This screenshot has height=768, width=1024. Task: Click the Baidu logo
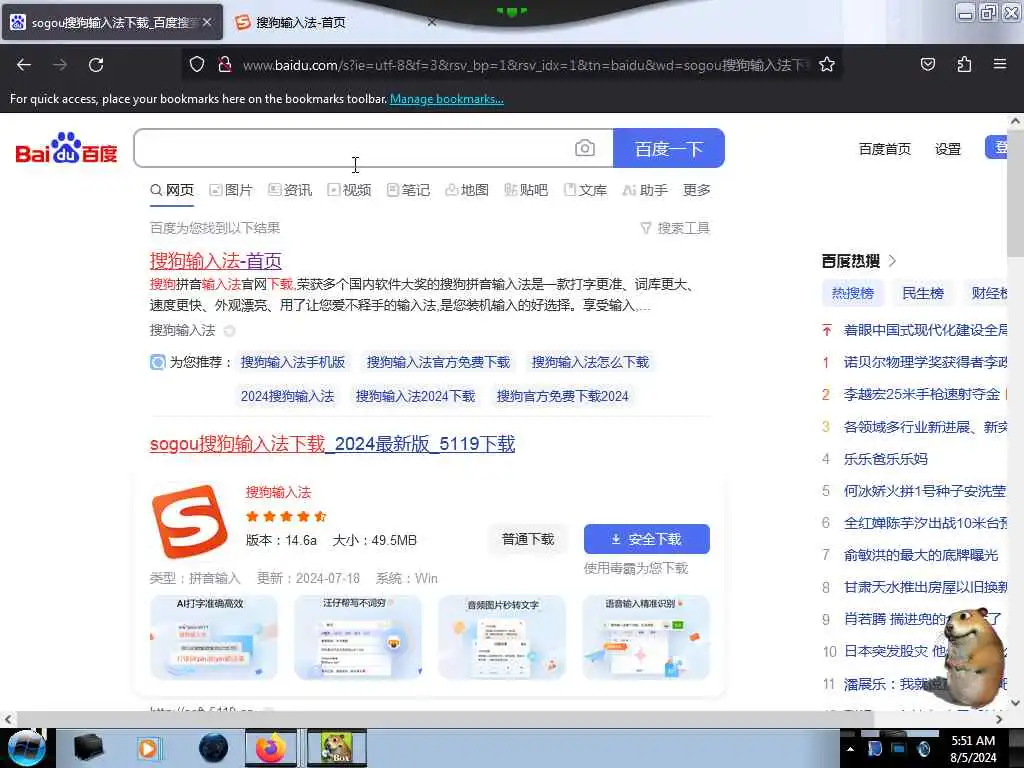[66, 148]
